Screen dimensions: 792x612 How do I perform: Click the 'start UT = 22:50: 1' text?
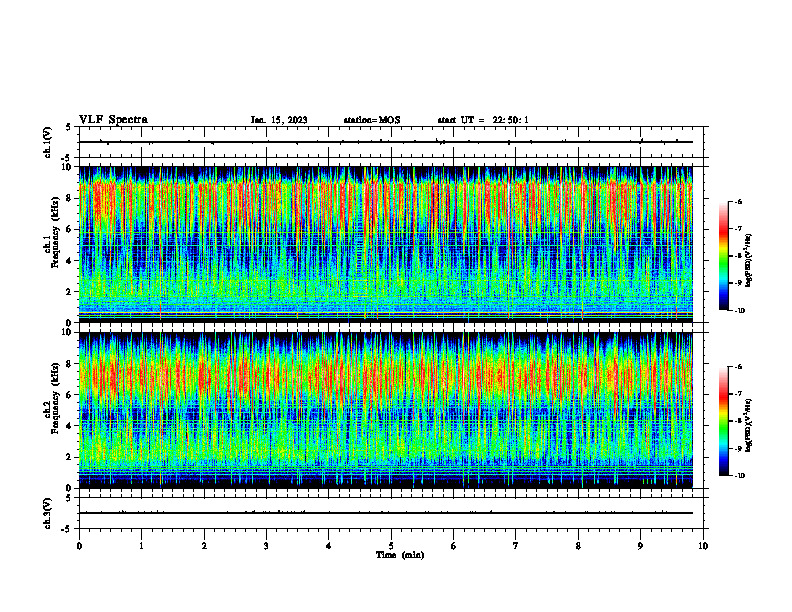483,120
